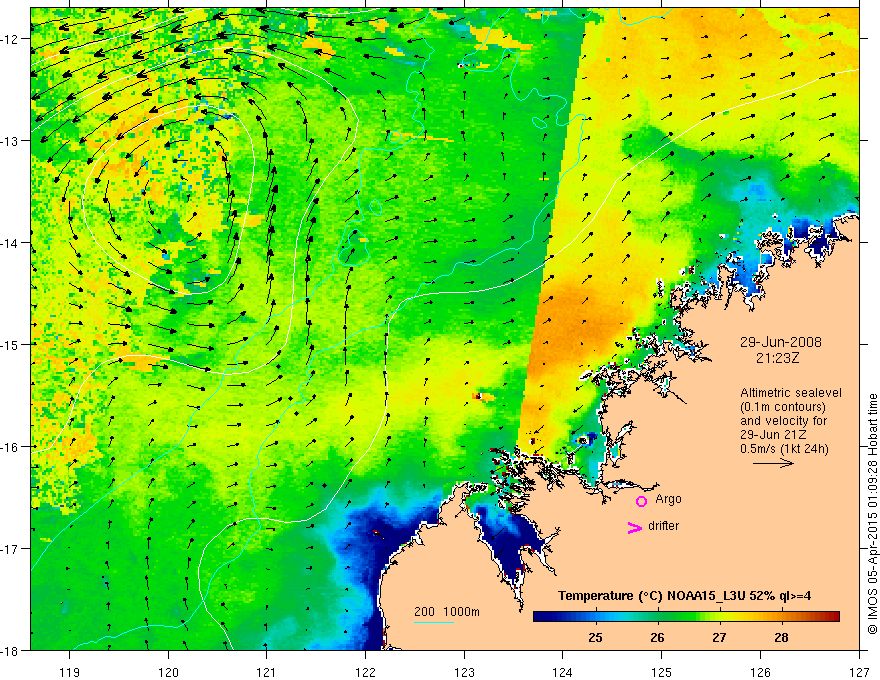Screen dimensions: 880x680
Task: Click the velocity scale reference arrow
Action: coord(773,463)
